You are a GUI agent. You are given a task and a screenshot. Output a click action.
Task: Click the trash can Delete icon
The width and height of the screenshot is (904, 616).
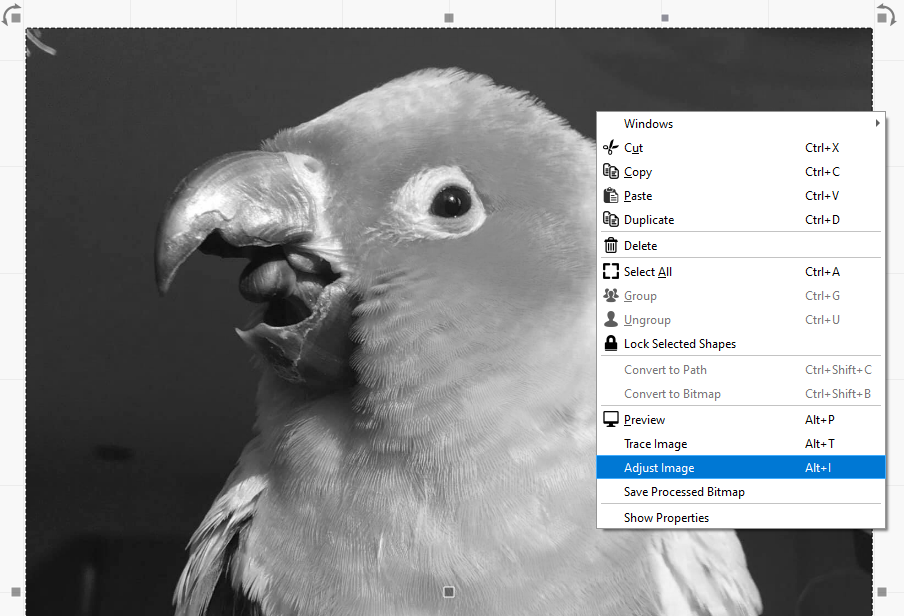coord(610,246)
